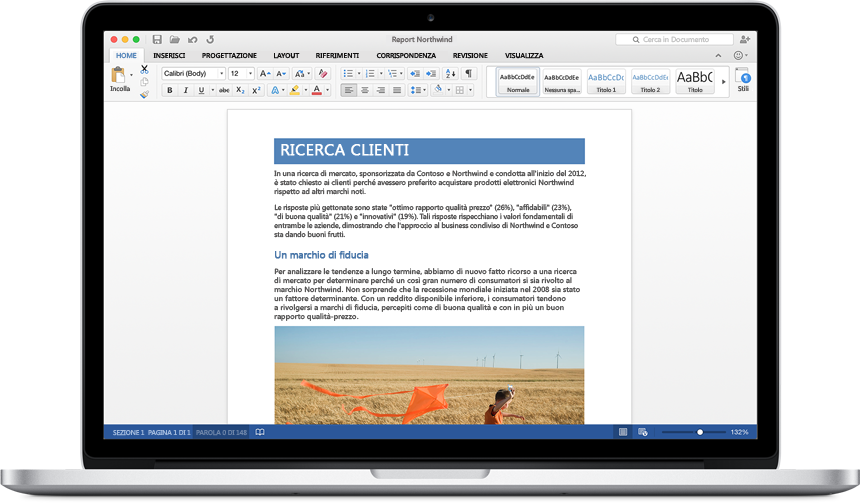Image resolution: width=860 pixels, height=503 pixels.
Task: Undo the last action
Action: coord(193,39)
